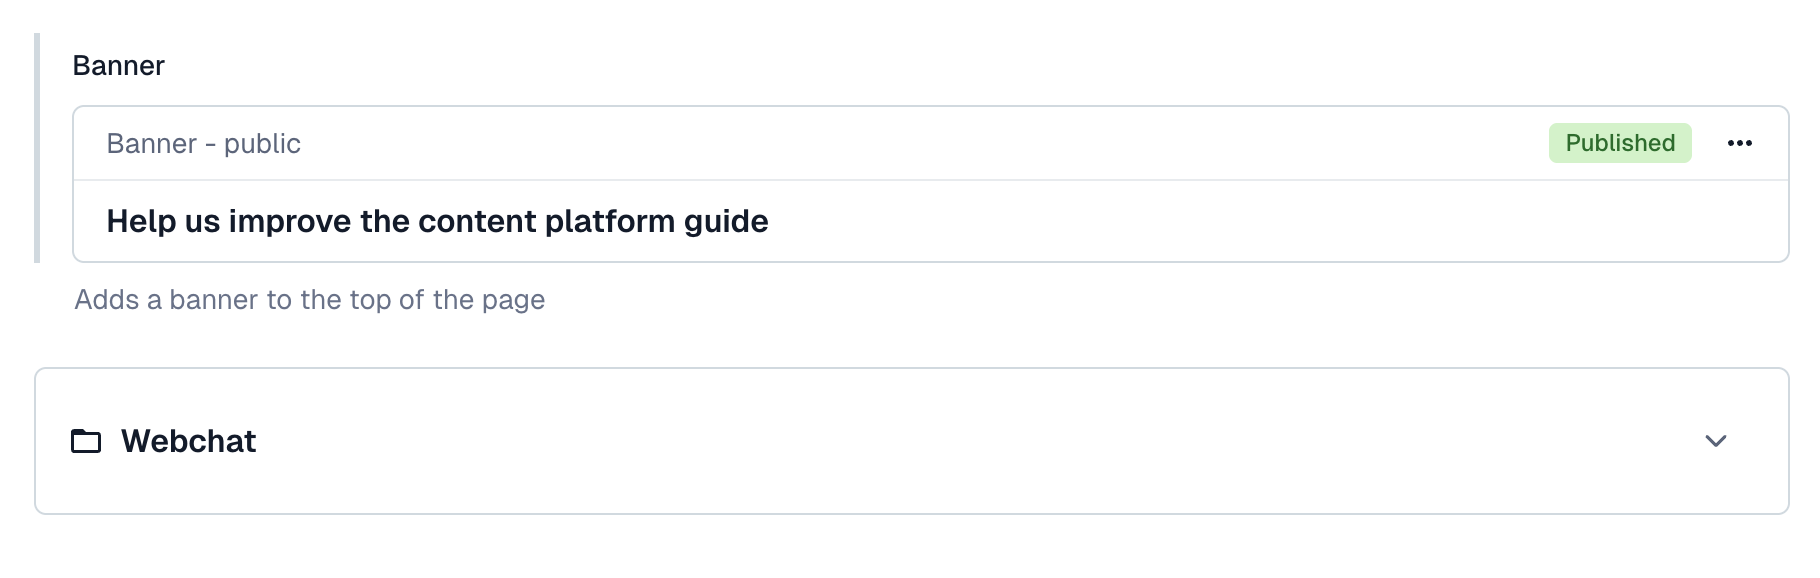
Task: Click the Banner field label
Action: pyautogui.click(x=118, y=66)
